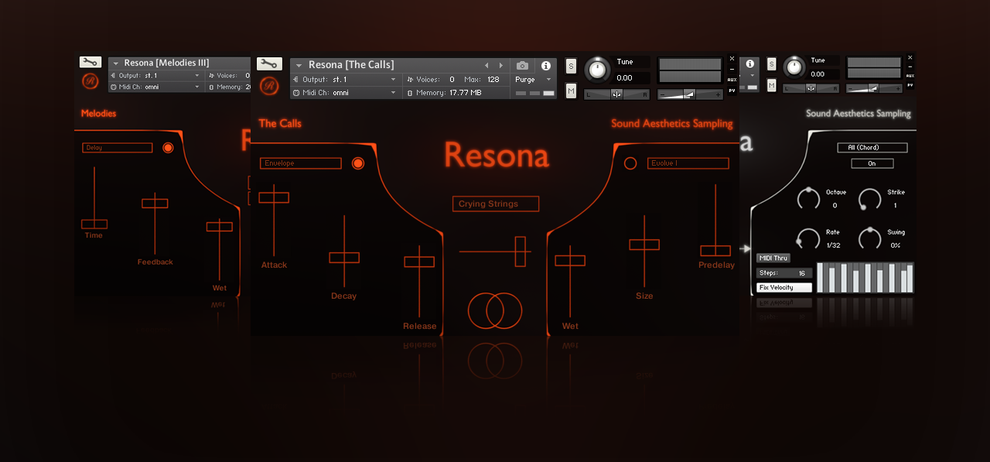Take a snapshot with the camera icon

[522, 66]
